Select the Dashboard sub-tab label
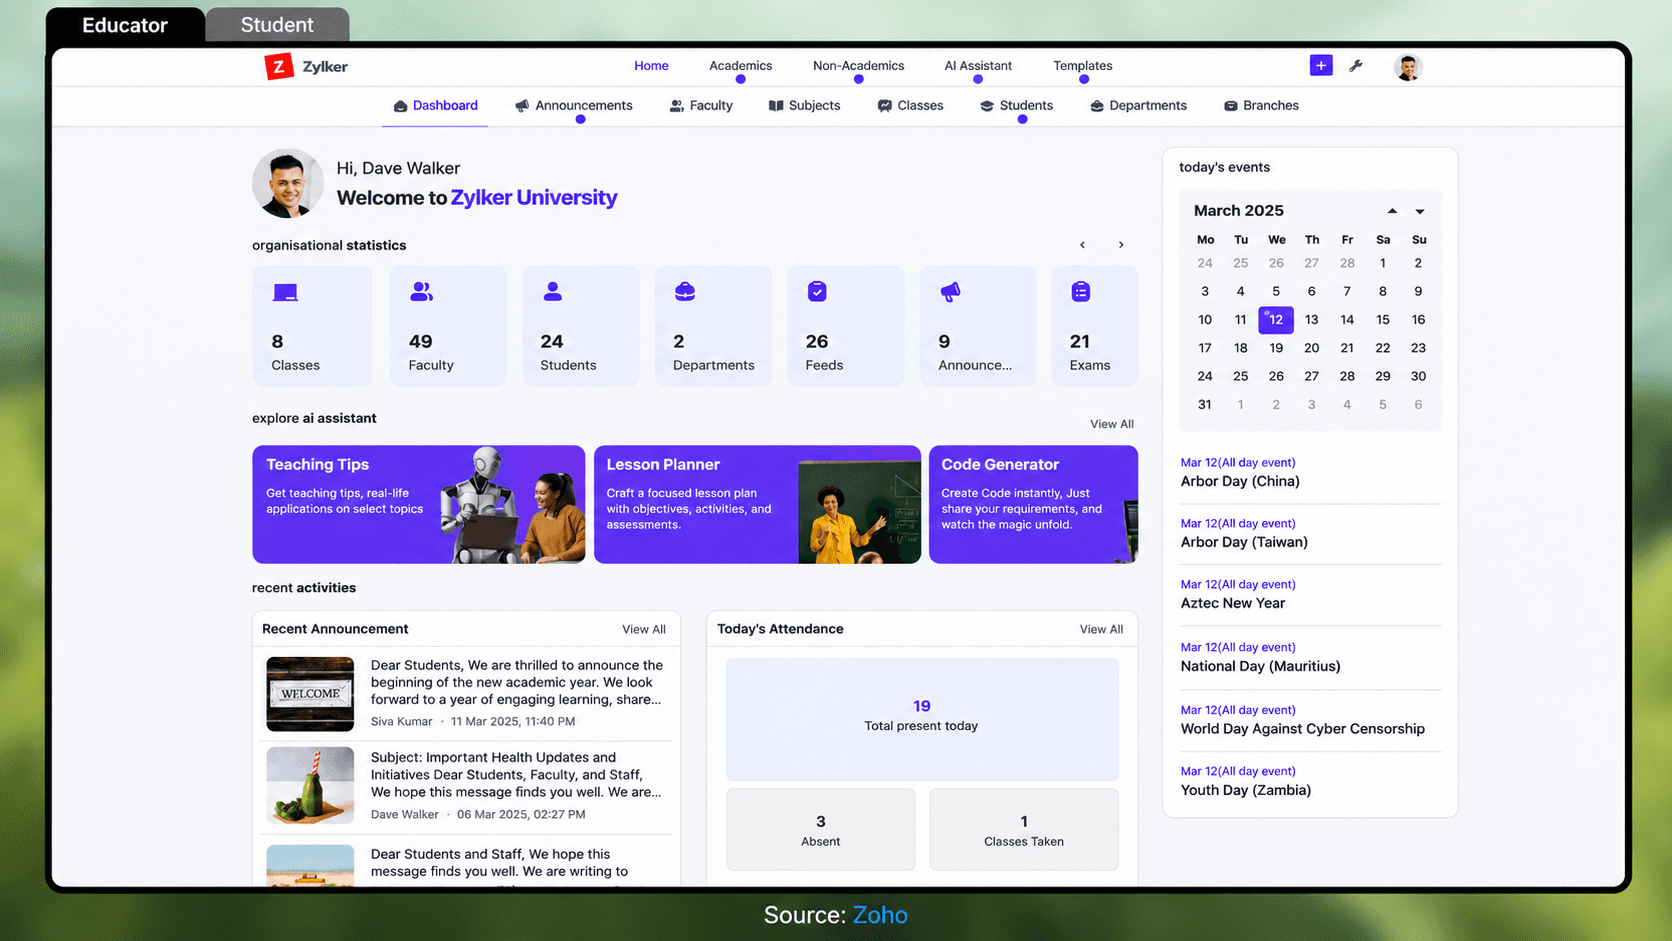Screen dimensions: 1672x941 [445, 106]
